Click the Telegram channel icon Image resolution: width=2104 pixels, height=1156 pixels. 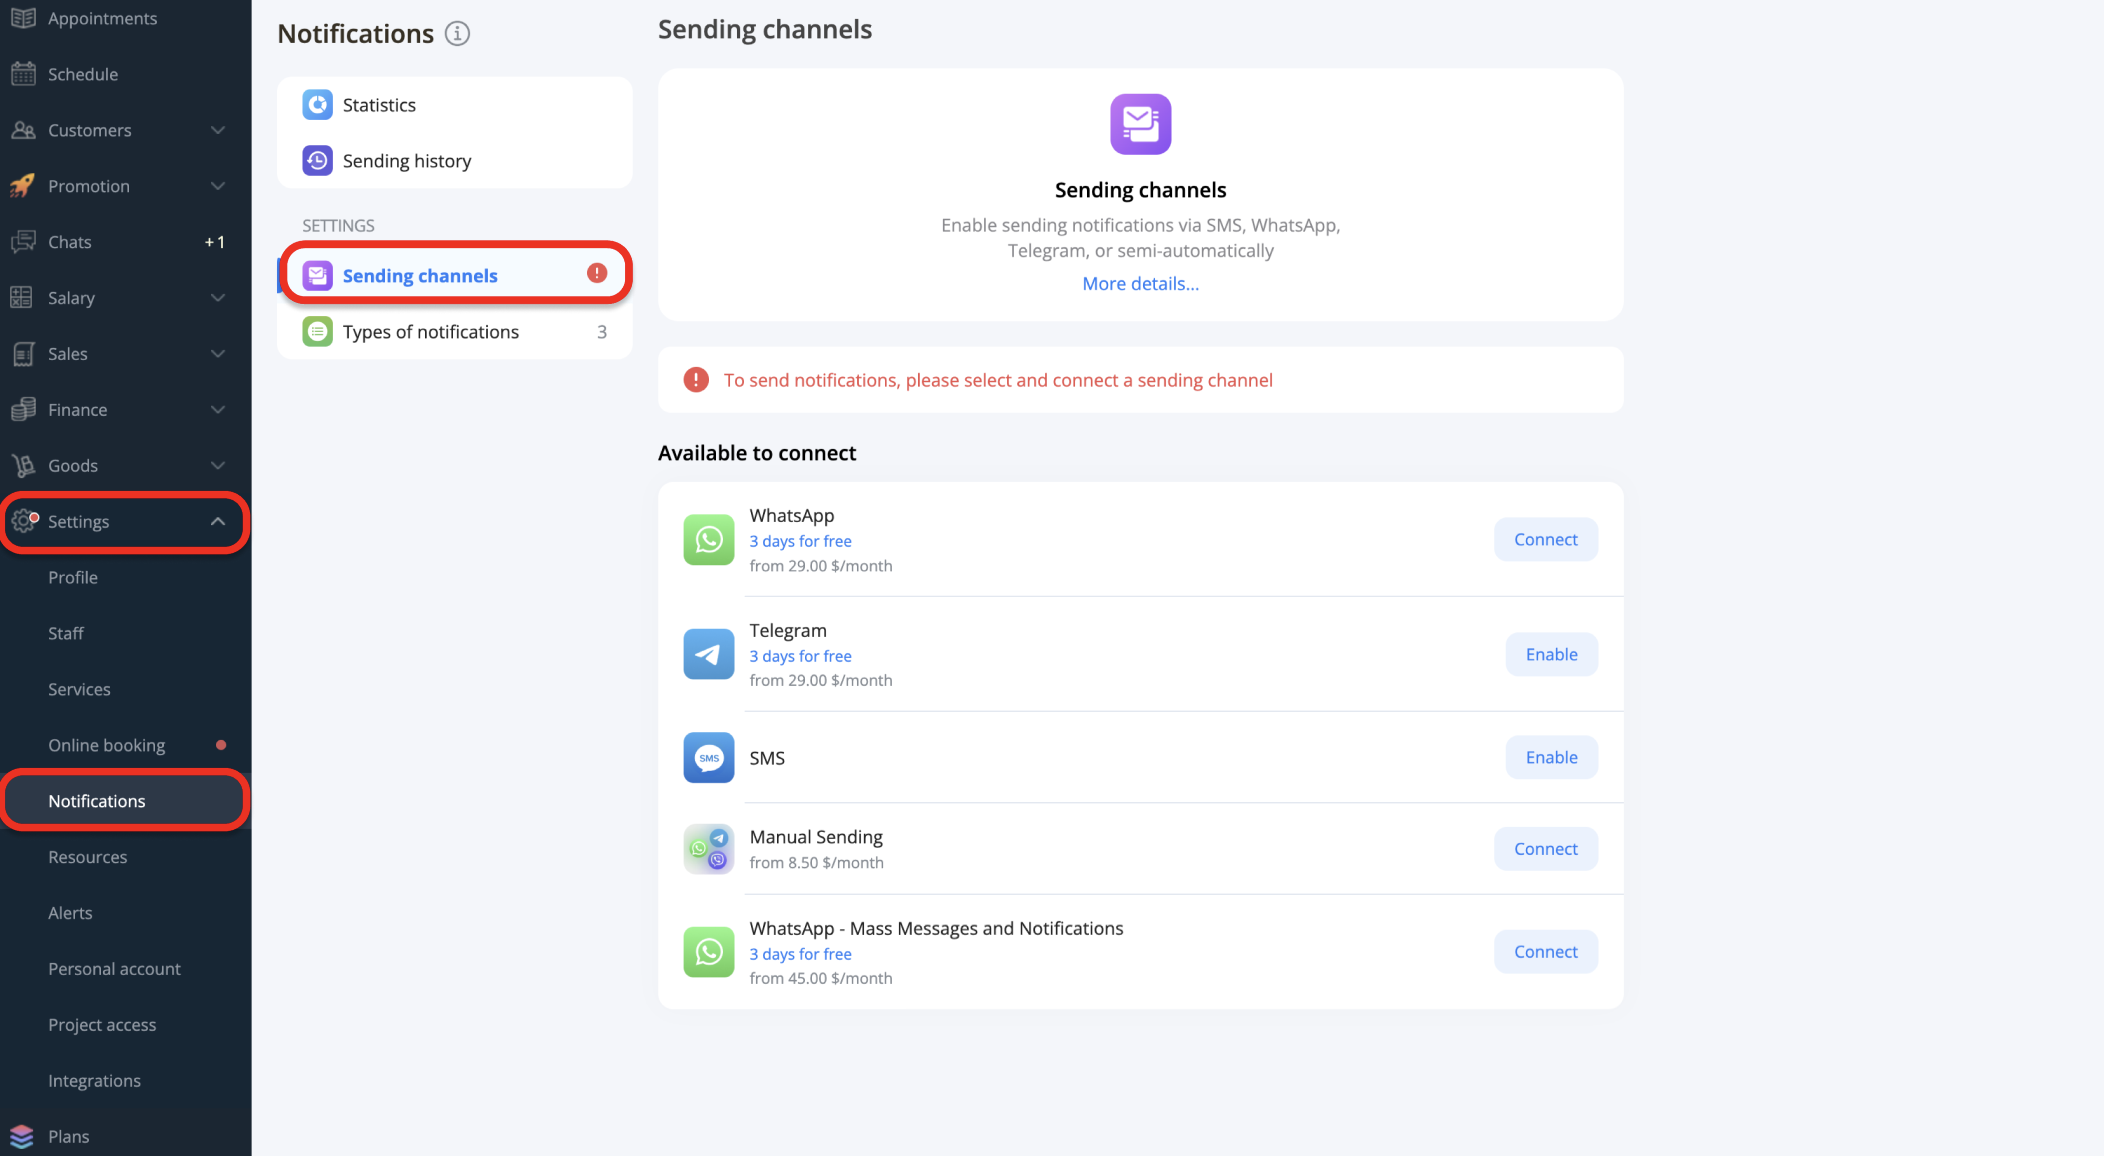(x=709, y=655)
